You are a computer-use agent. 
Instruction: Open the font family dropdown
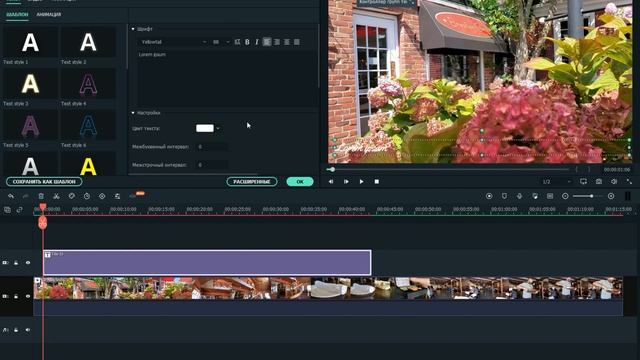173,42
